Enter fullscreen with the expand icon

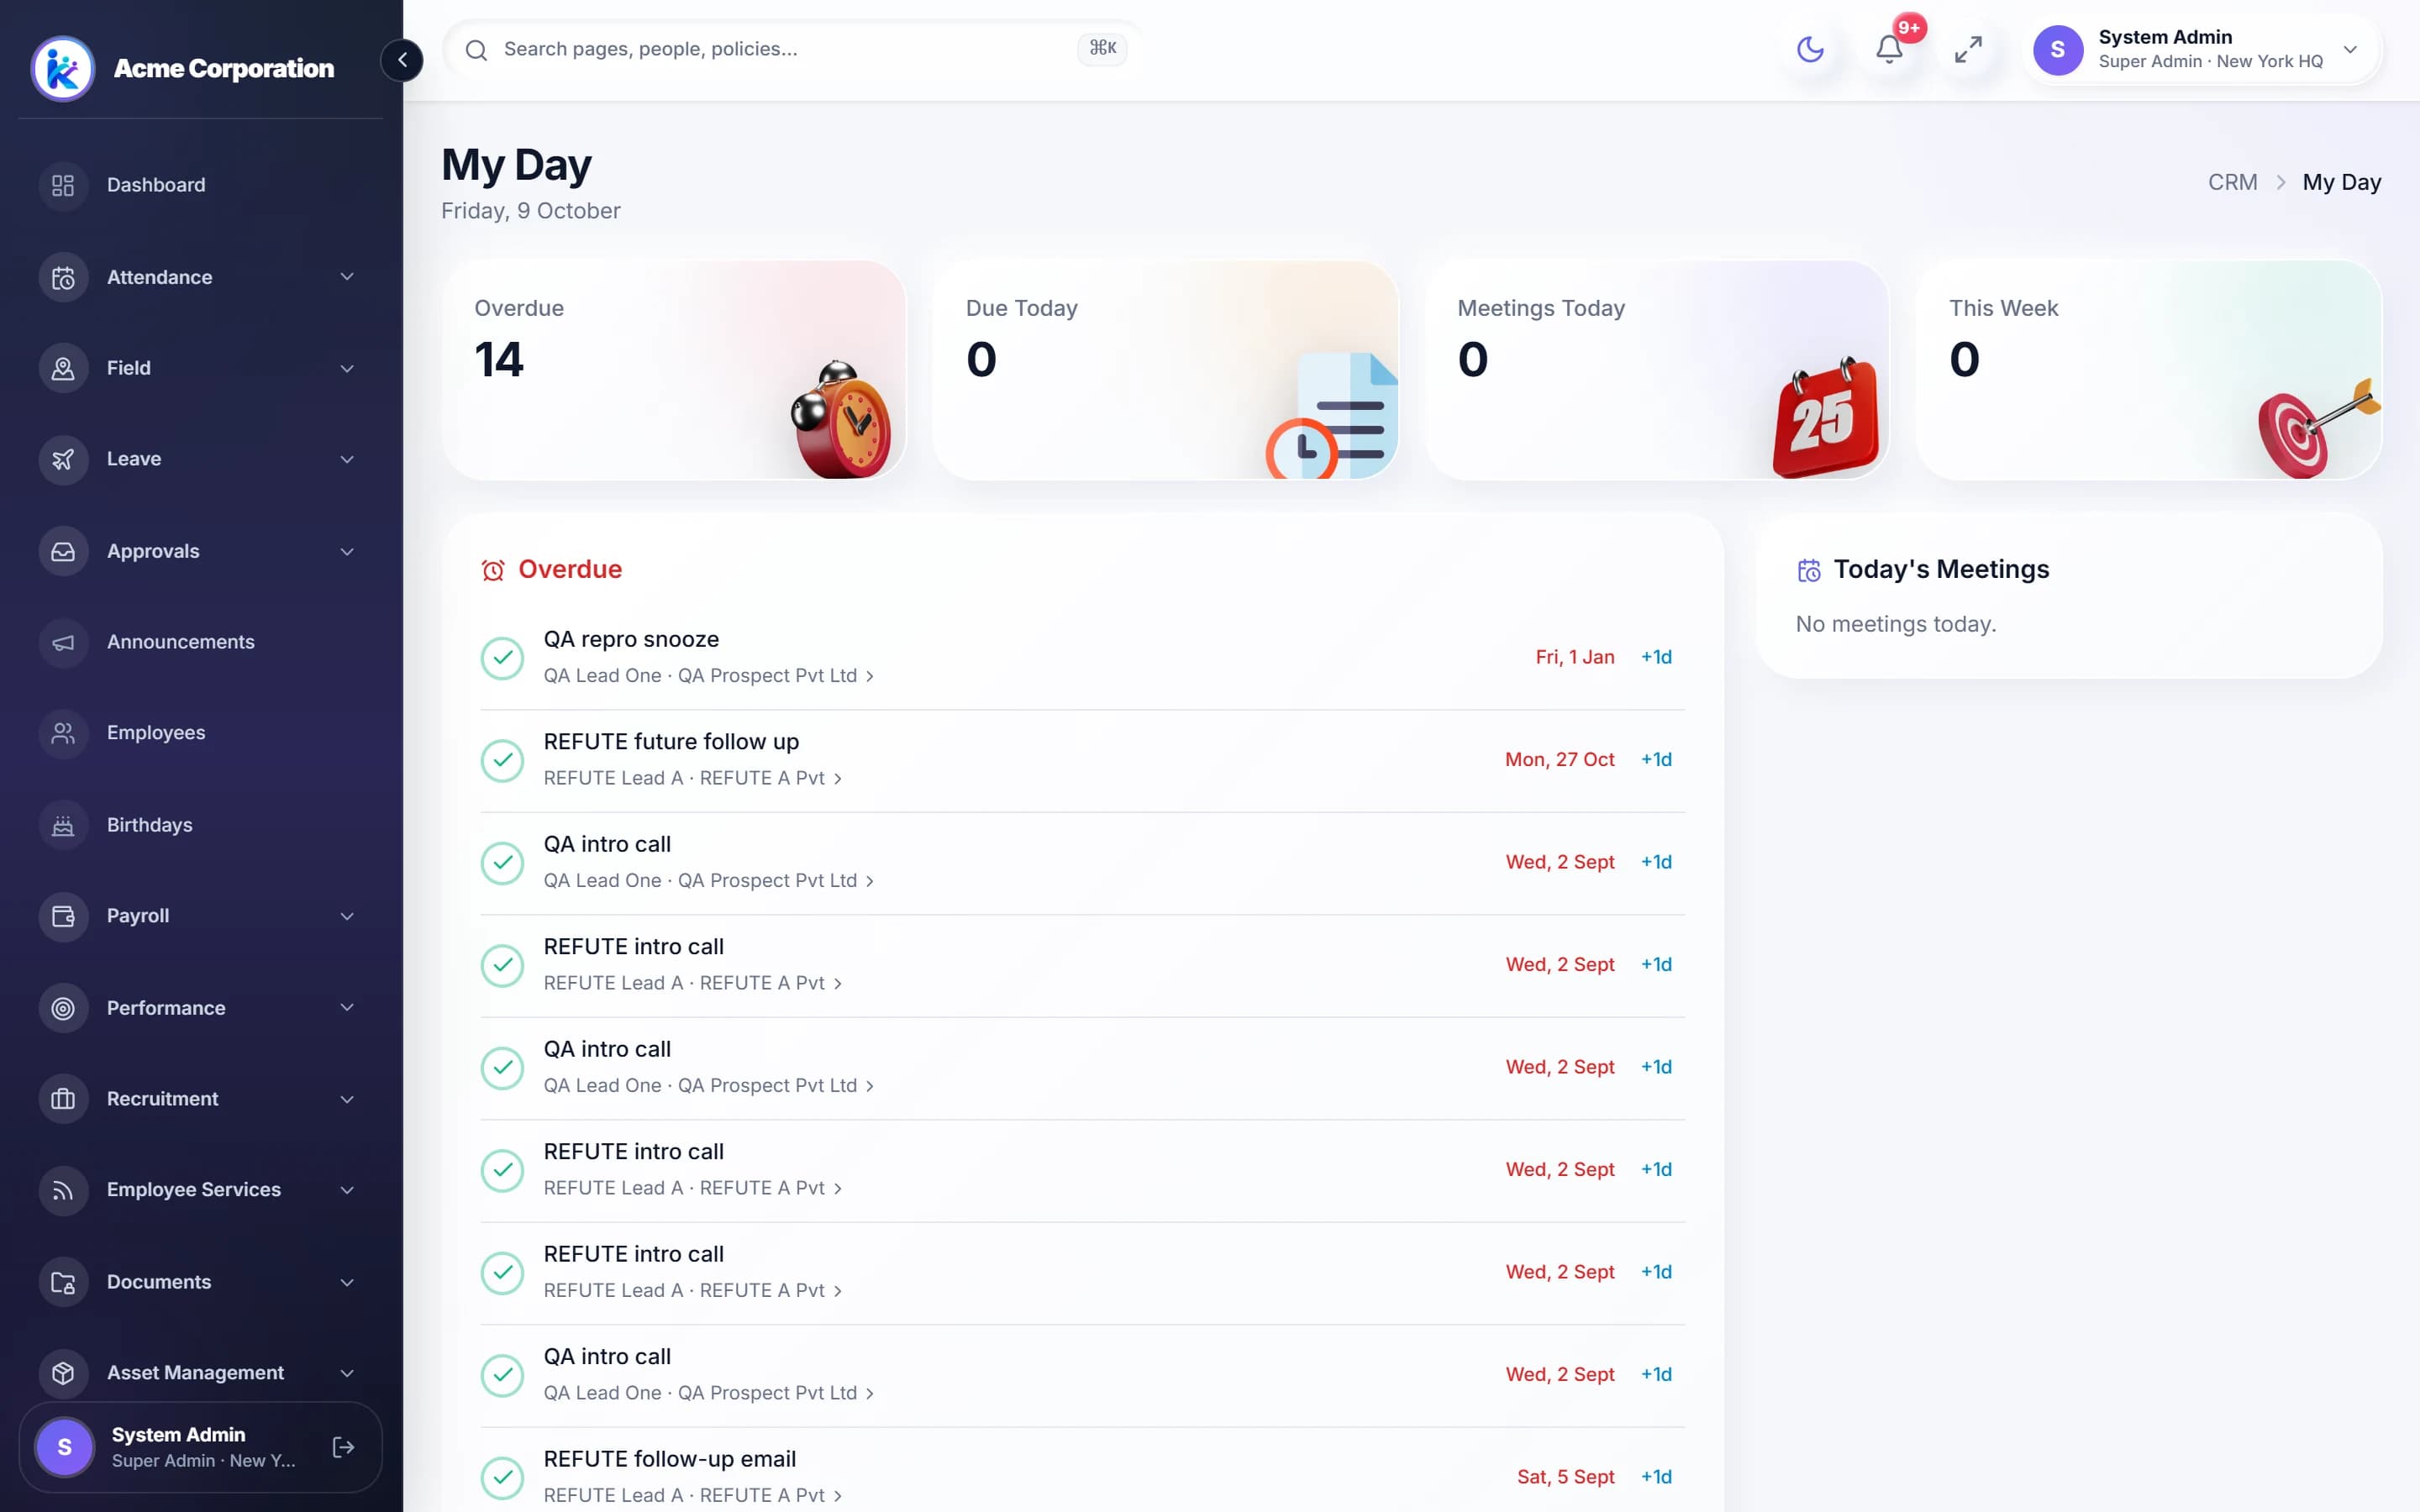pyautogui.click(x=1968, y=49)
